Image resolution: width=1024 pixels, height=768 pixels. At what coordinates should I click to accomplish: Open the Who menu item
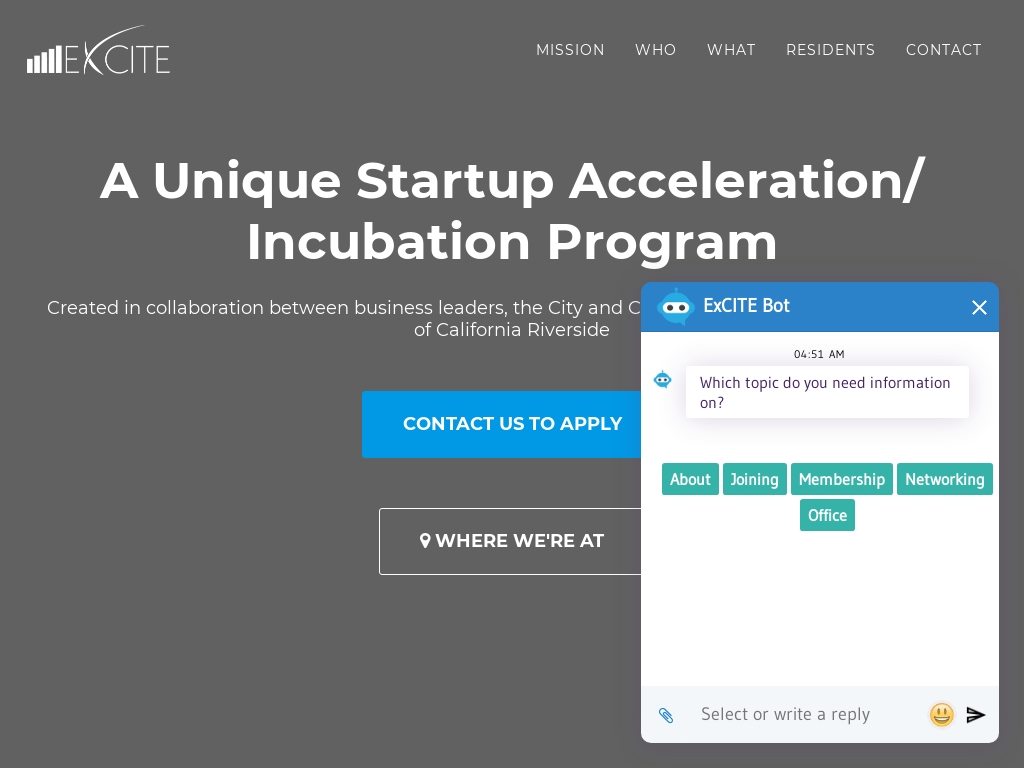point(655,50)
